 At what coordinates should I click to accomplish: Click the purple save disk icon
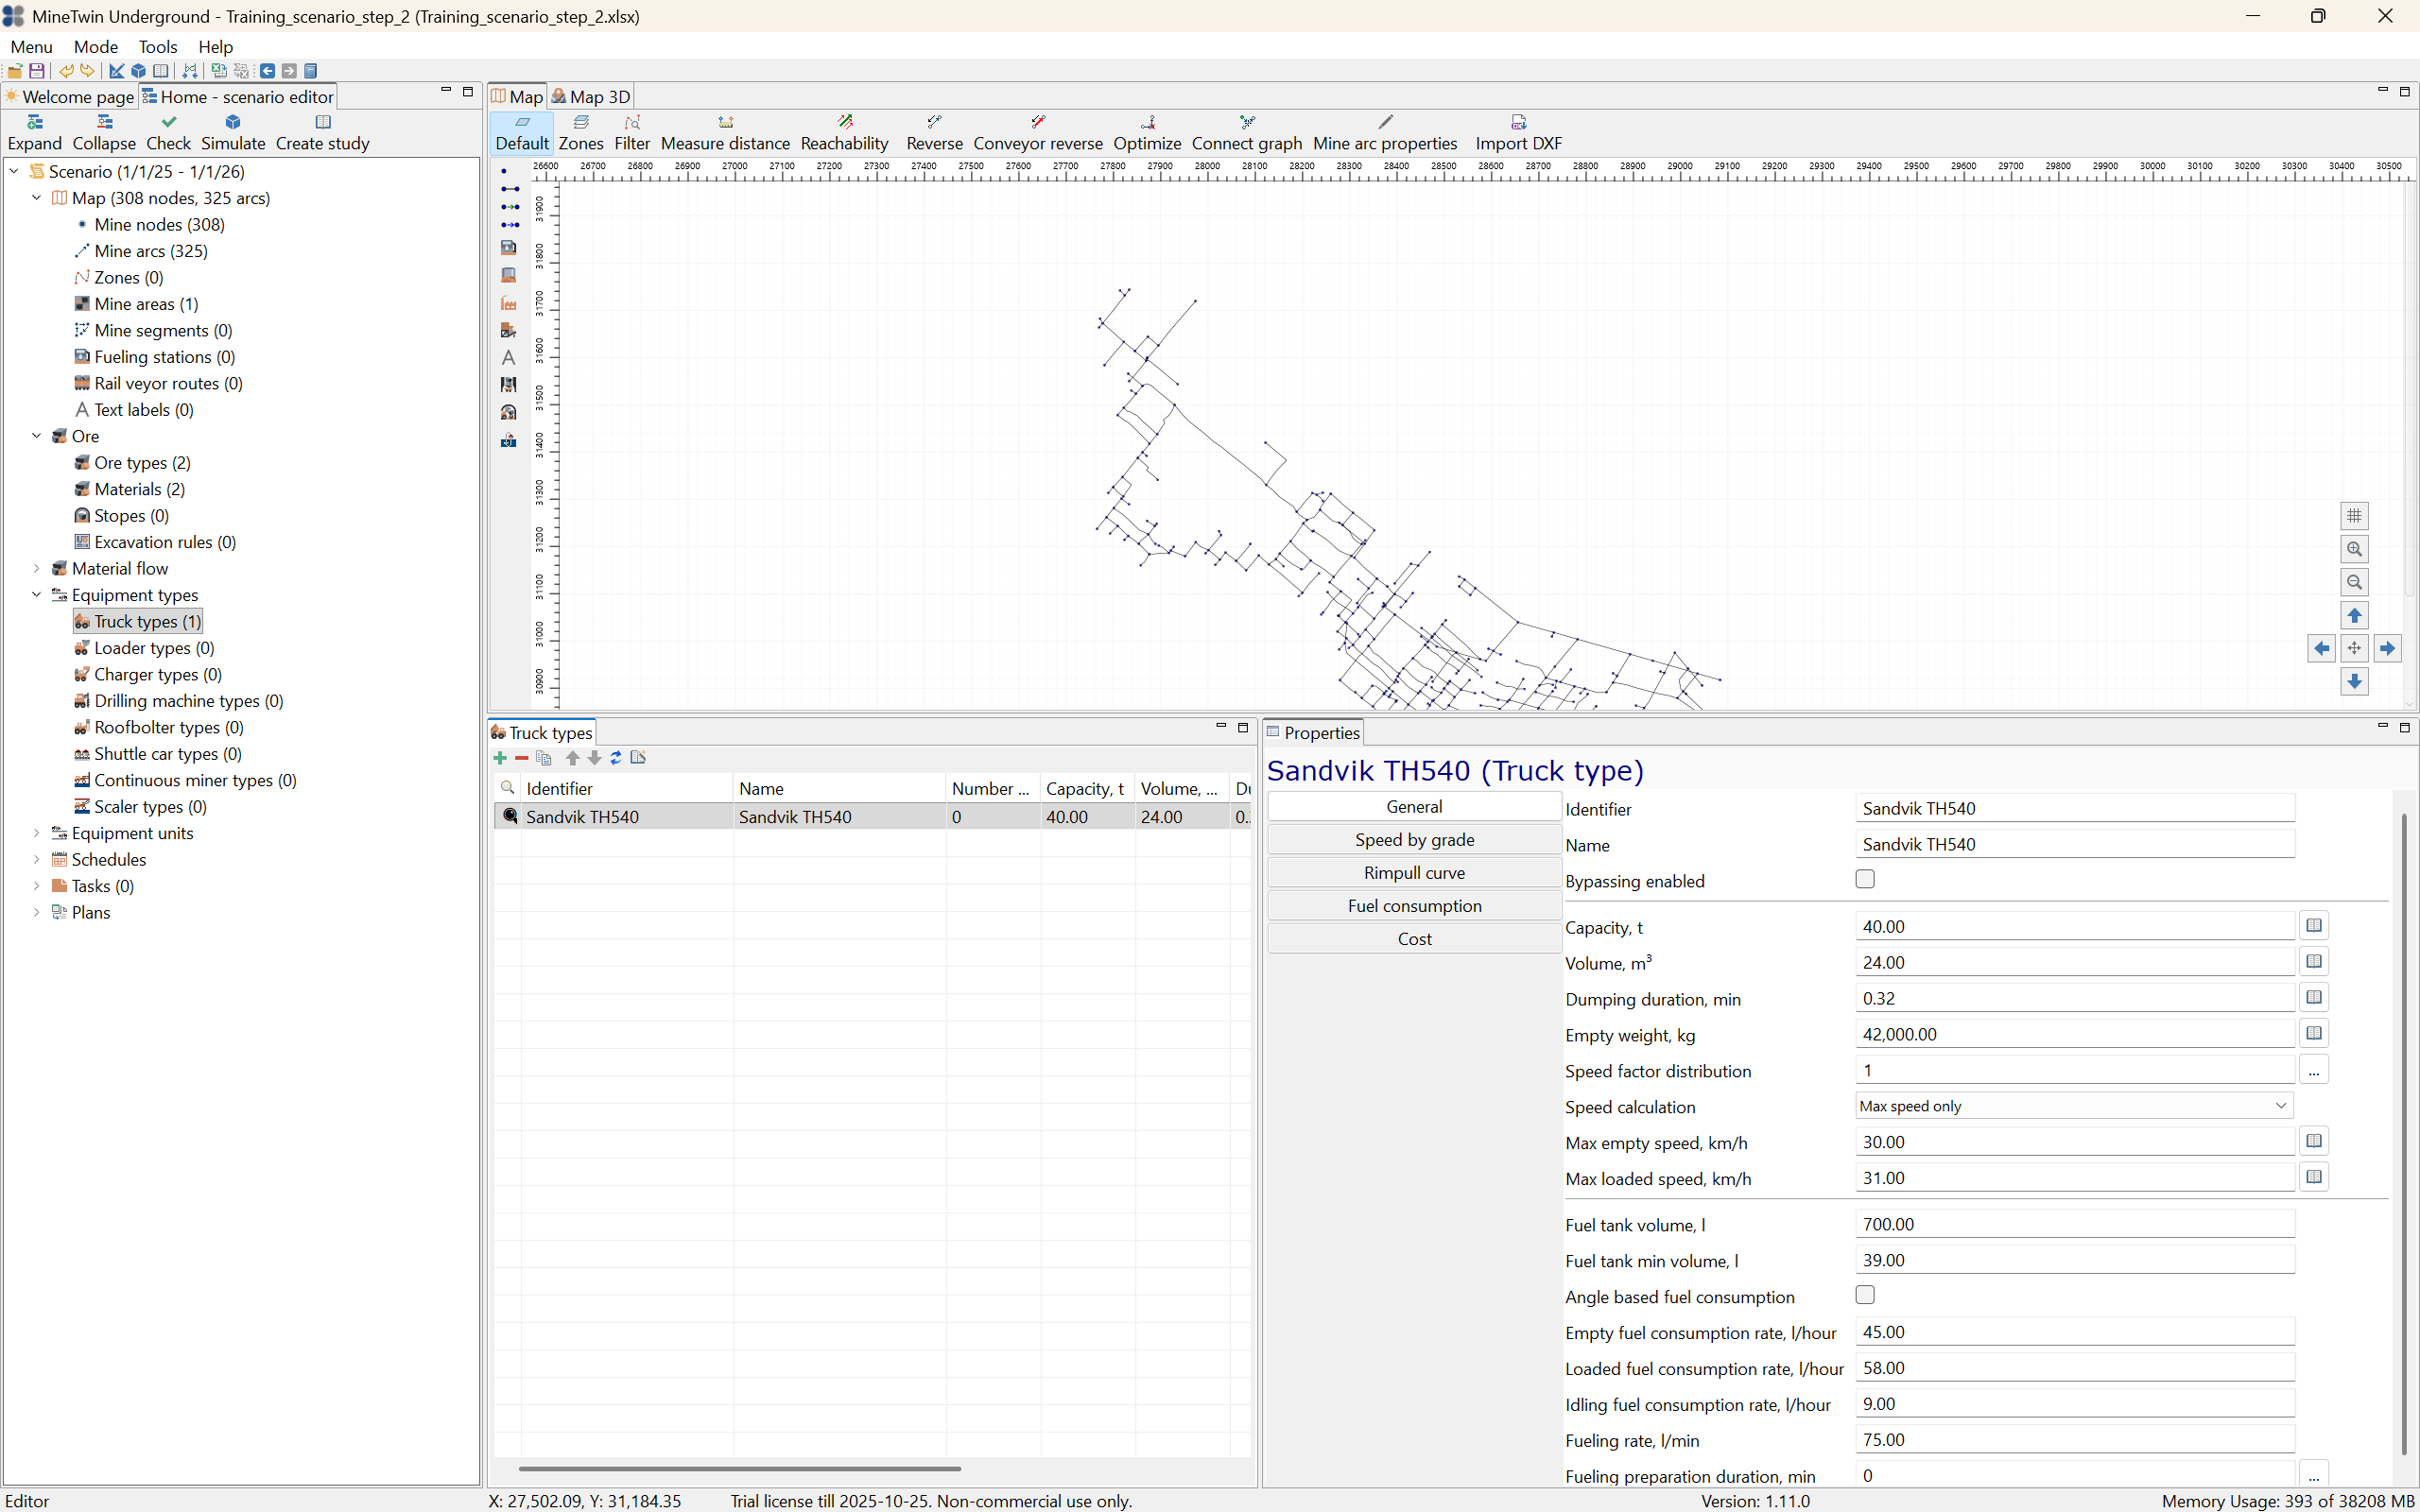tap(37, 71)
